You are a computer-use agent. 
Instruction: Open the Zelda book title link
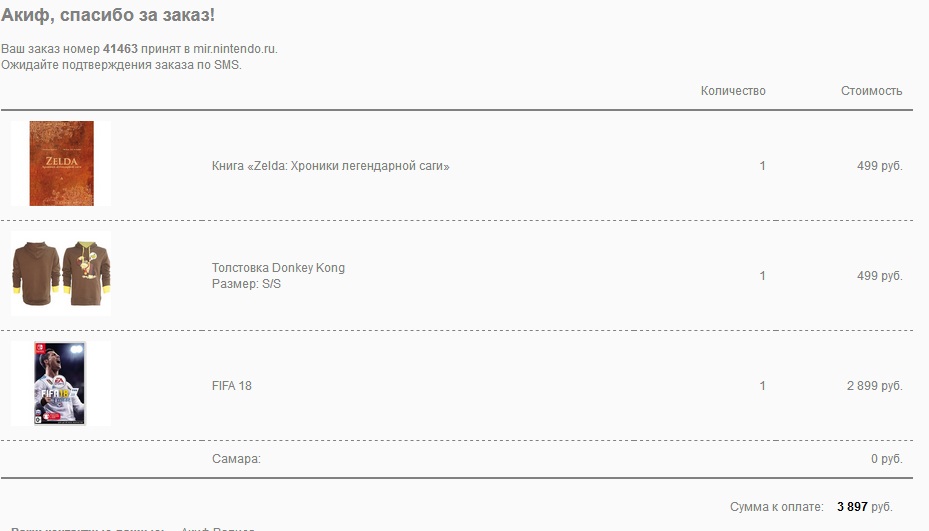point(330,166)
